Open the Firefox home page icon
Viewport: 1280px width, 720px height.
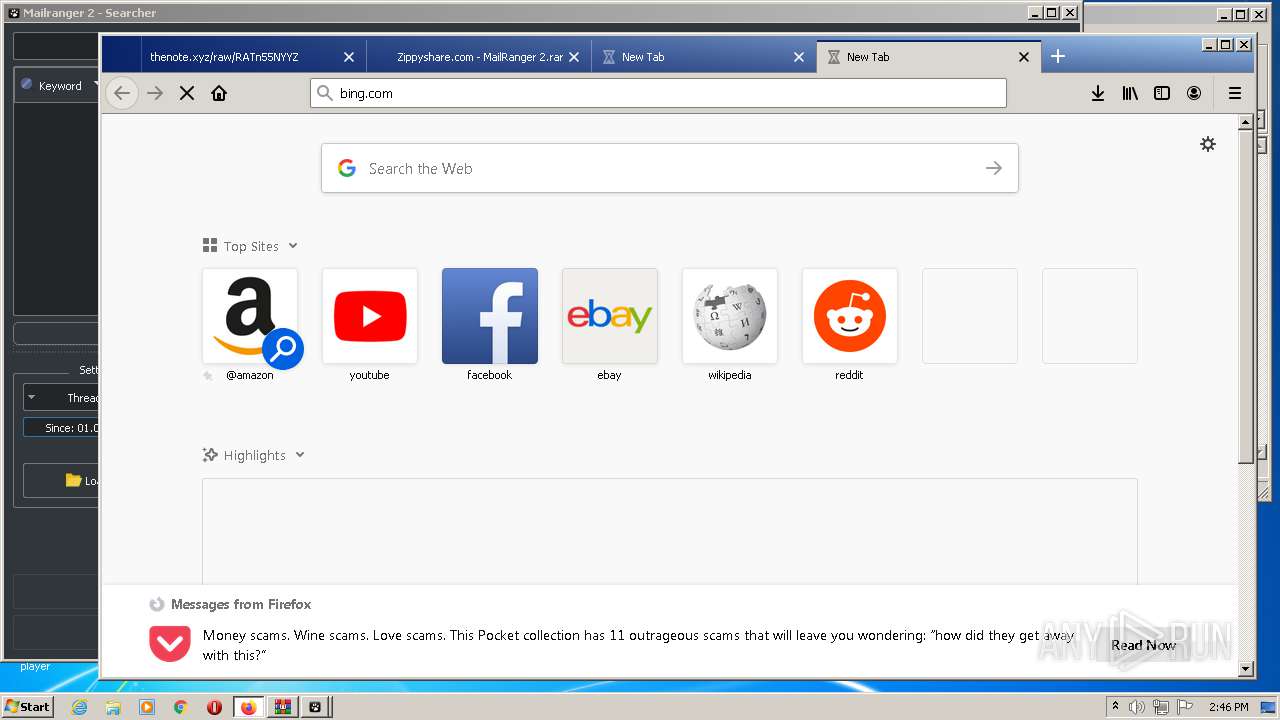(x=219, y=93)
